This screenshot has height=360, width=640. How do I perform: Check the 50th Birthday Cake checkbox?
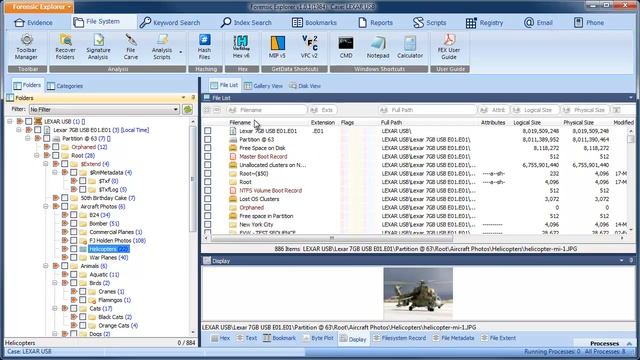[64, 198]
